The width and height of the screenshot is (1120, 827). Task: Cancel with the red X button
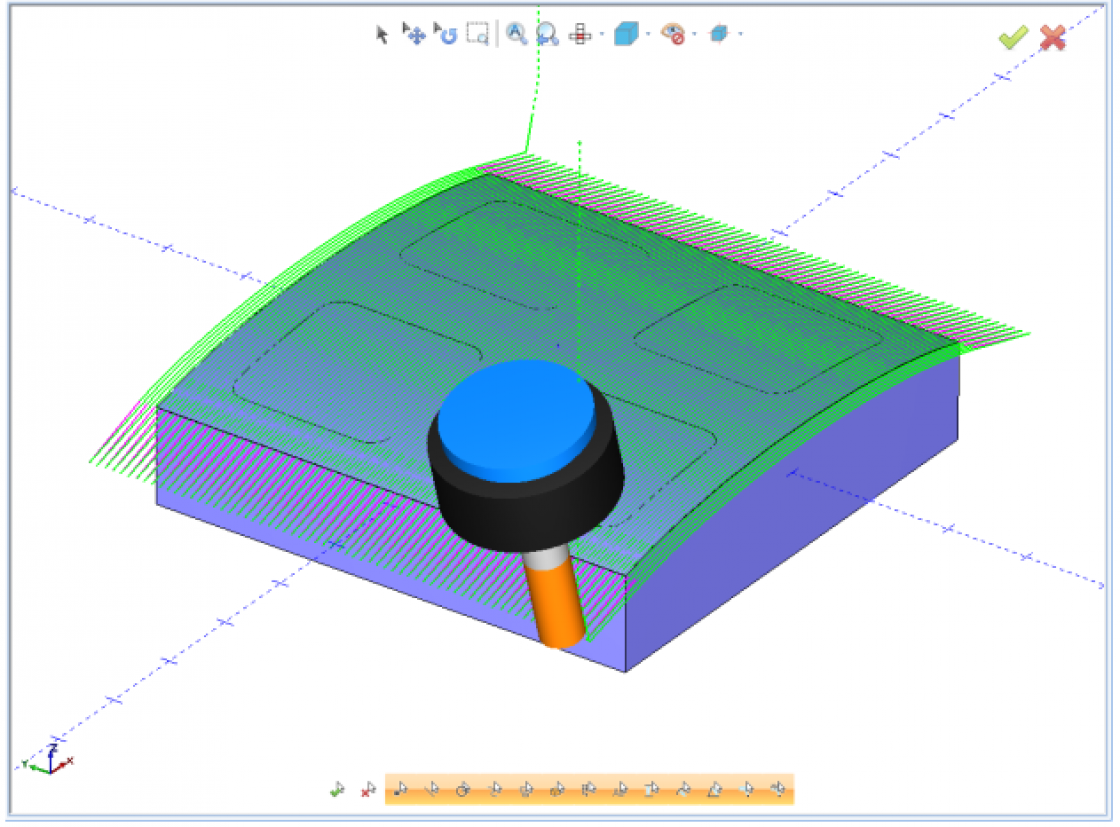1053,37
